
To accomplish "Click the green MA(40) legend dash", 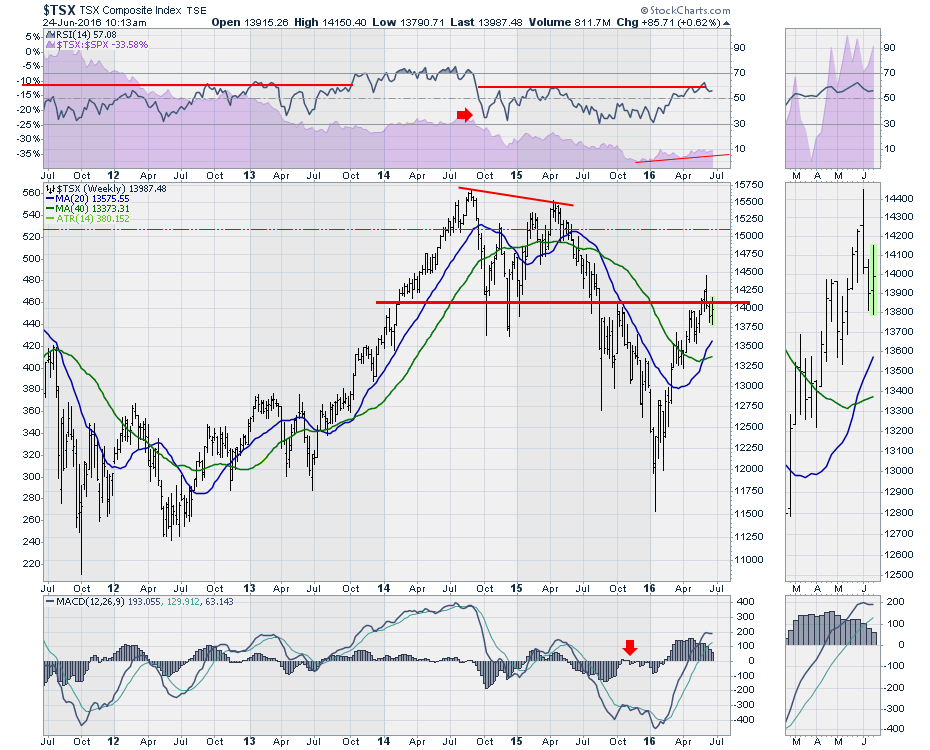I will [50, 209].
